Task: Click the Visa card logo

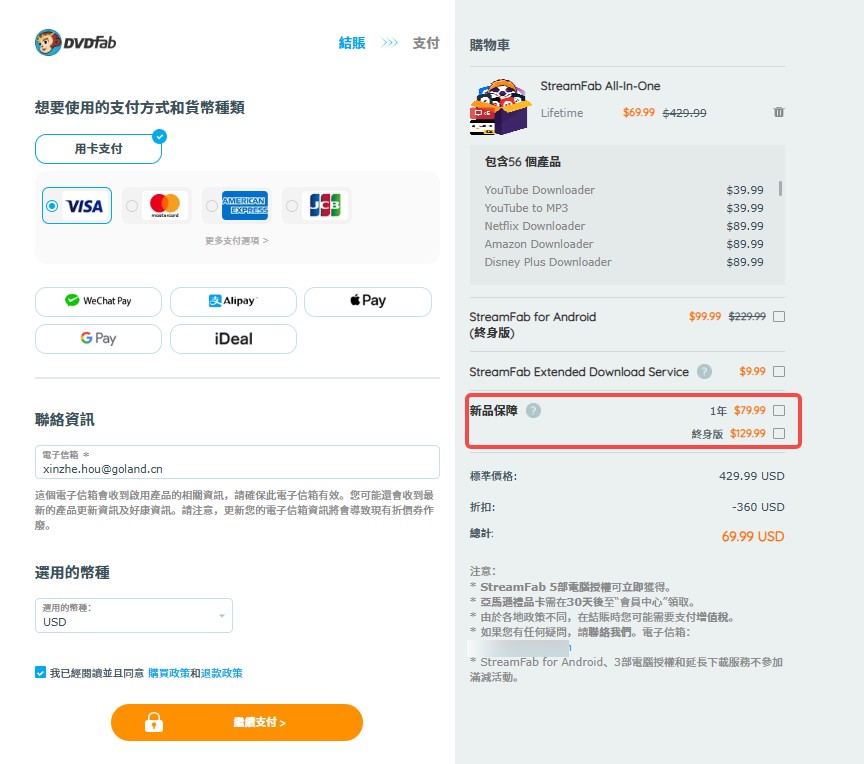Action: point(85,206)
